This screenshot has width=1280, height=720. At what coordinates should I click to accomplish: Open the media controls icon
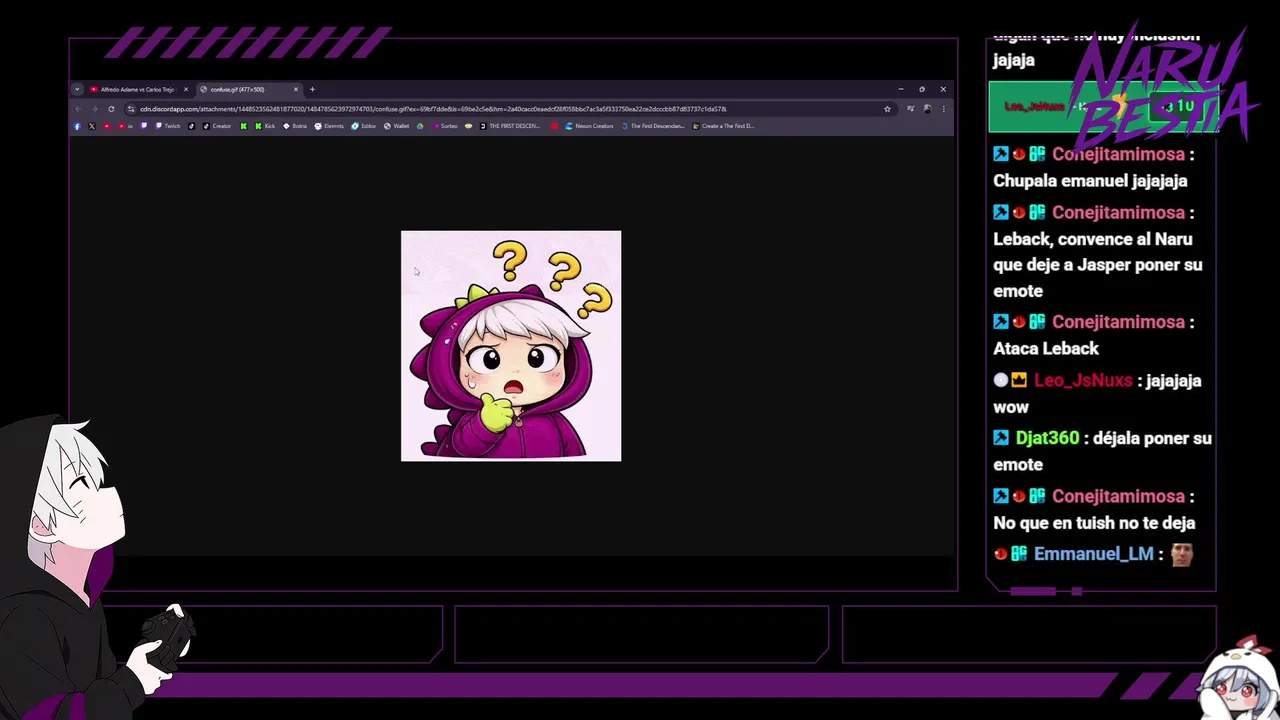(x=910, y=109)
